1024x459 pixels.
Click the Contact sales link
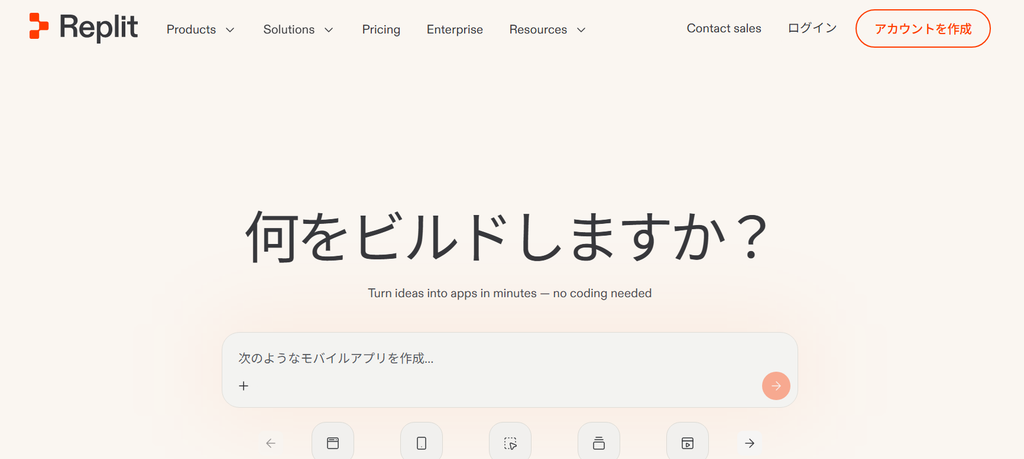click(x=724, y=28)
